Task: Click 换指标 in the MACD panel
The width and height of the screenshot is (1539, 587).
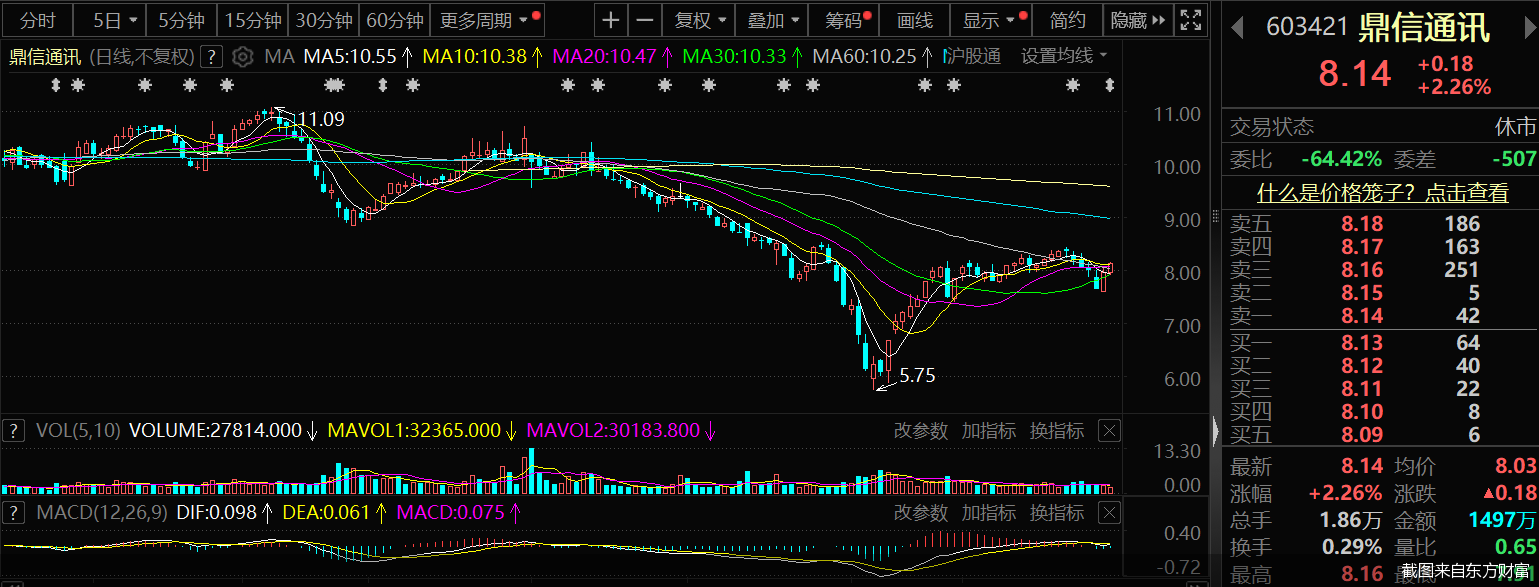Action: [1057, 513]
